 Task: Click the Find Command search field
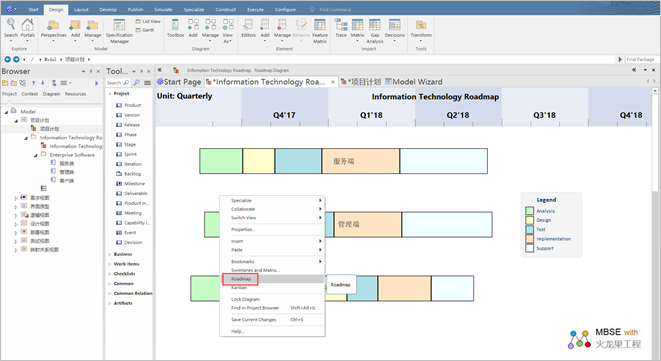pyautogui.click(x=336, y=9)
